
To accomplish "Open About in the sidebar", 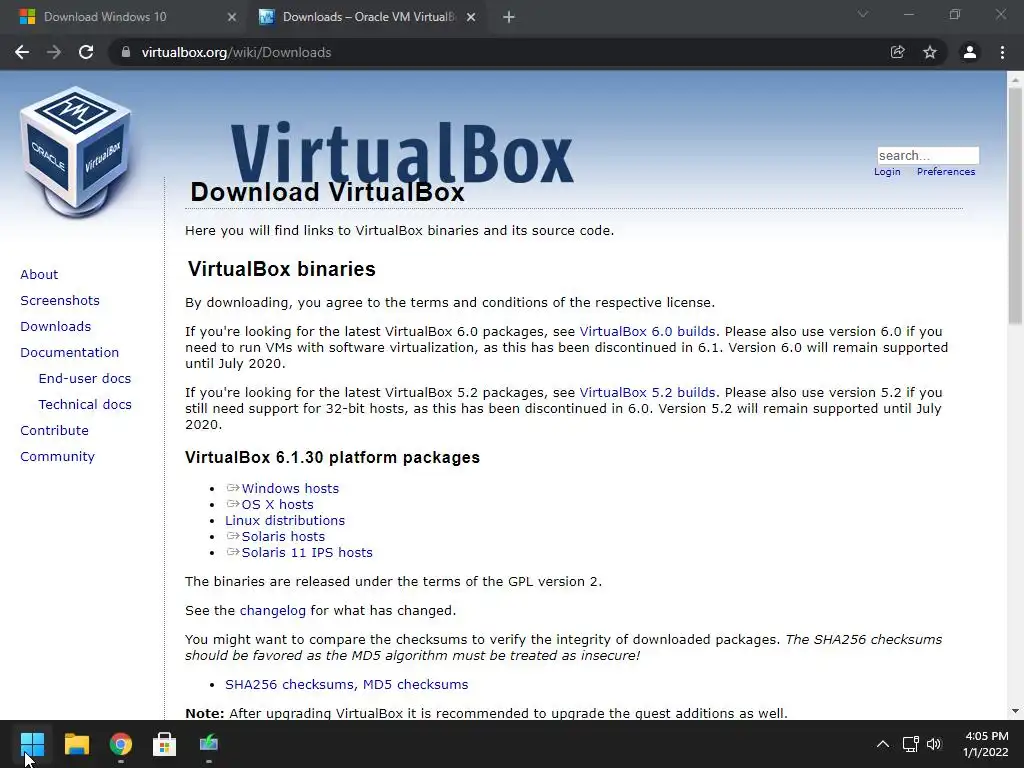I will pyautogui.click(x=39, y=274).
